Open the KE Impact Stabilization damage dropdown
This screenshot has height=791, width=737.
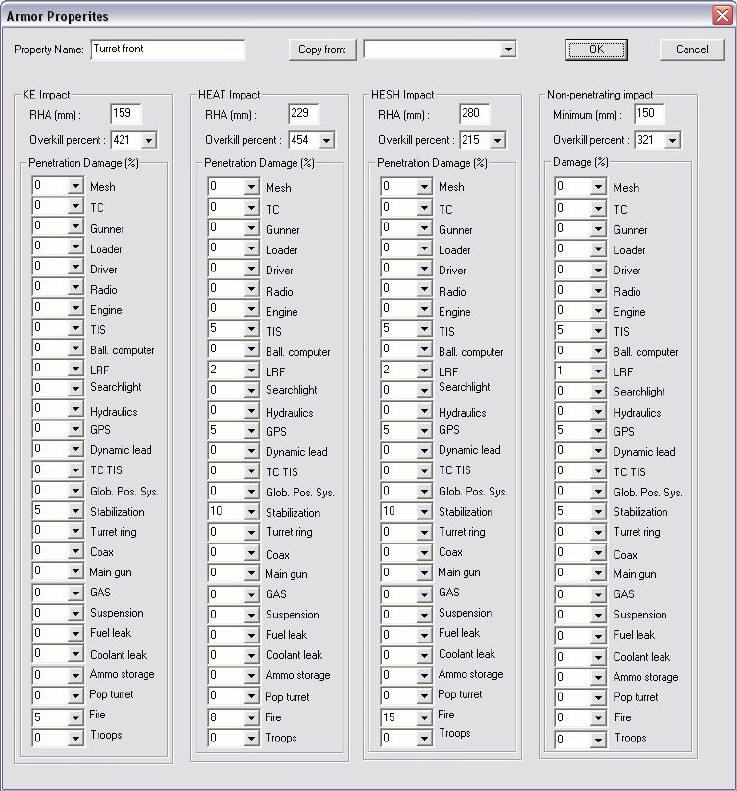(x=76, y=511)
